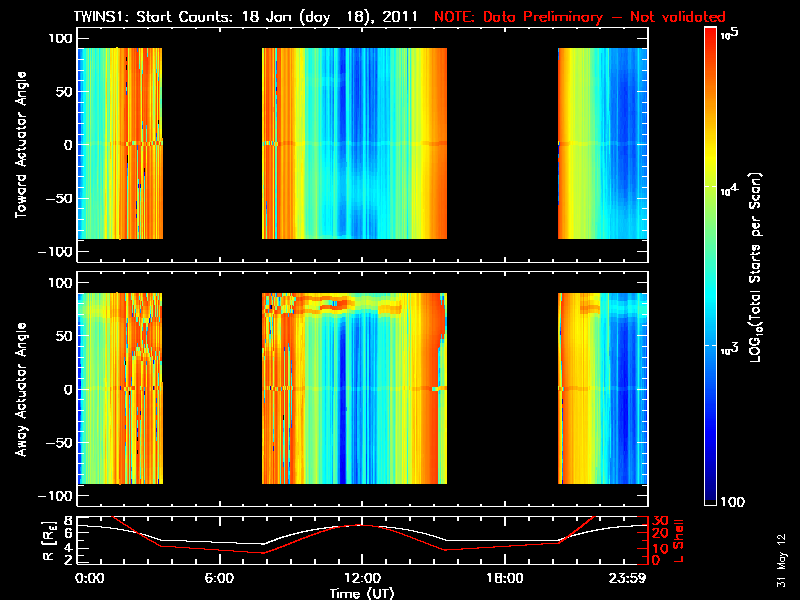Click the 'Toward Actuator Angle' axis label
This screenshot has height=600, width=800.
click(x=19, y=145)
